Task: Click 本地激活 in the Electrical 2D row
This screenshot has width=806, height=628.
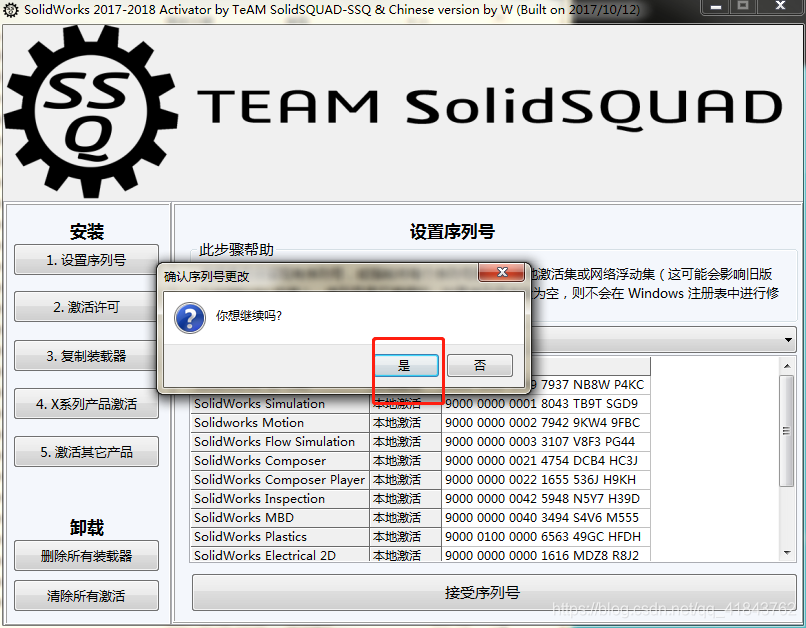Action: pyautogui.click(x=406, y=555)
